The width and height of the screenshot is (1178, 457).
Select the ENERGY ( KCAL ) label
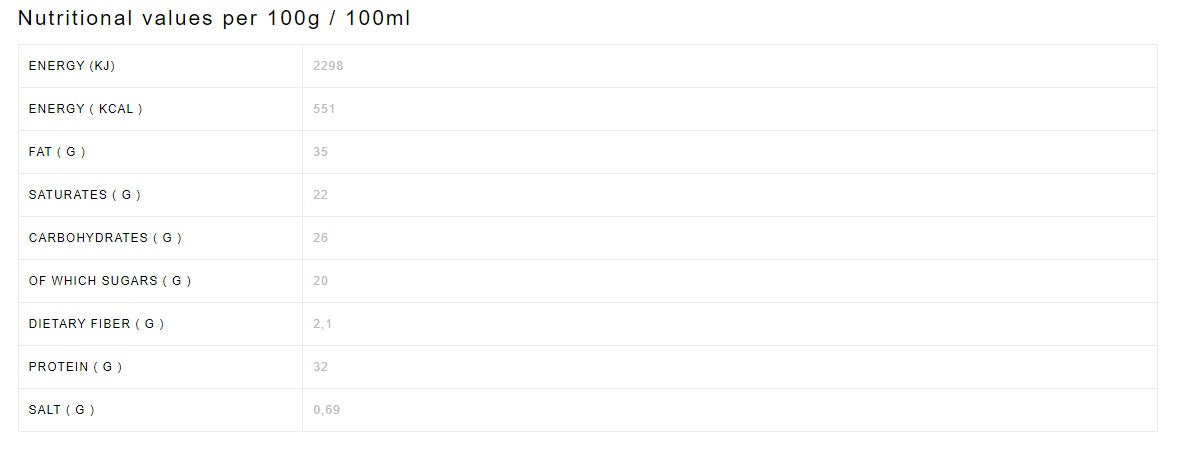[86, 109]
